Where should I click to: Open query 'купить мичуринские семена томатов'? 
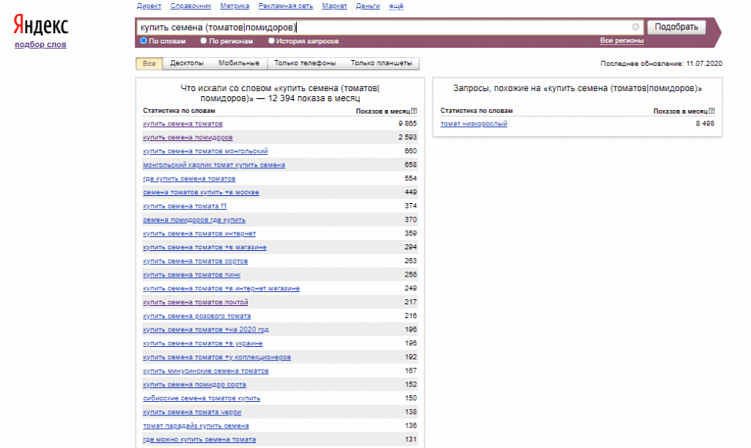(x=206, y=371)
